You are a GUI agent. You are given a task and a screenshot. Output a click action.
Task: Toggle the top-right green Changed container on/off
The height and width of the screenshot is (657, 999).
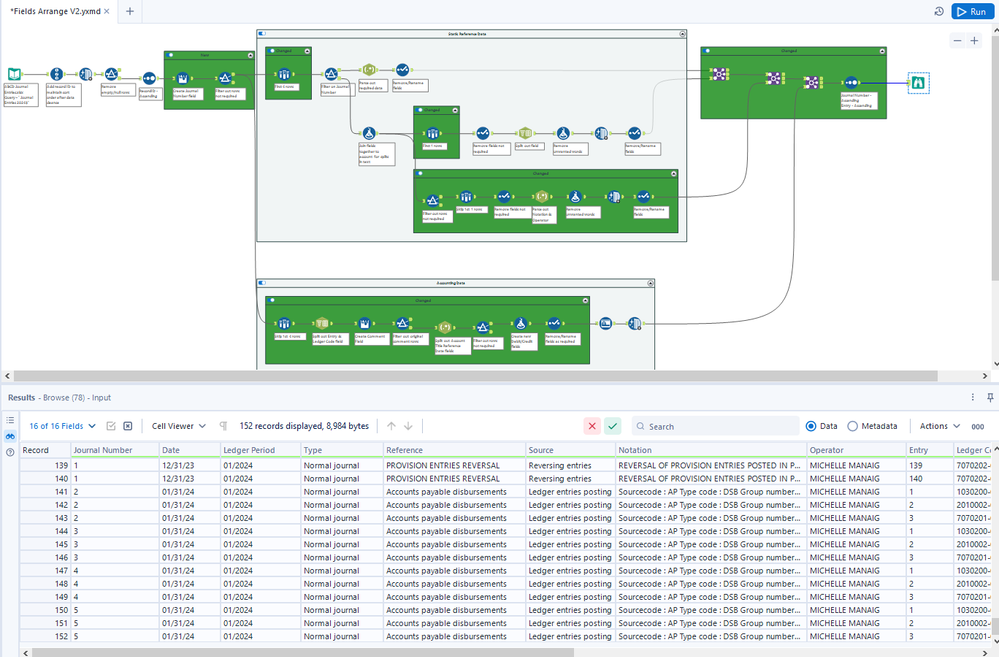[x=706, y=51]
